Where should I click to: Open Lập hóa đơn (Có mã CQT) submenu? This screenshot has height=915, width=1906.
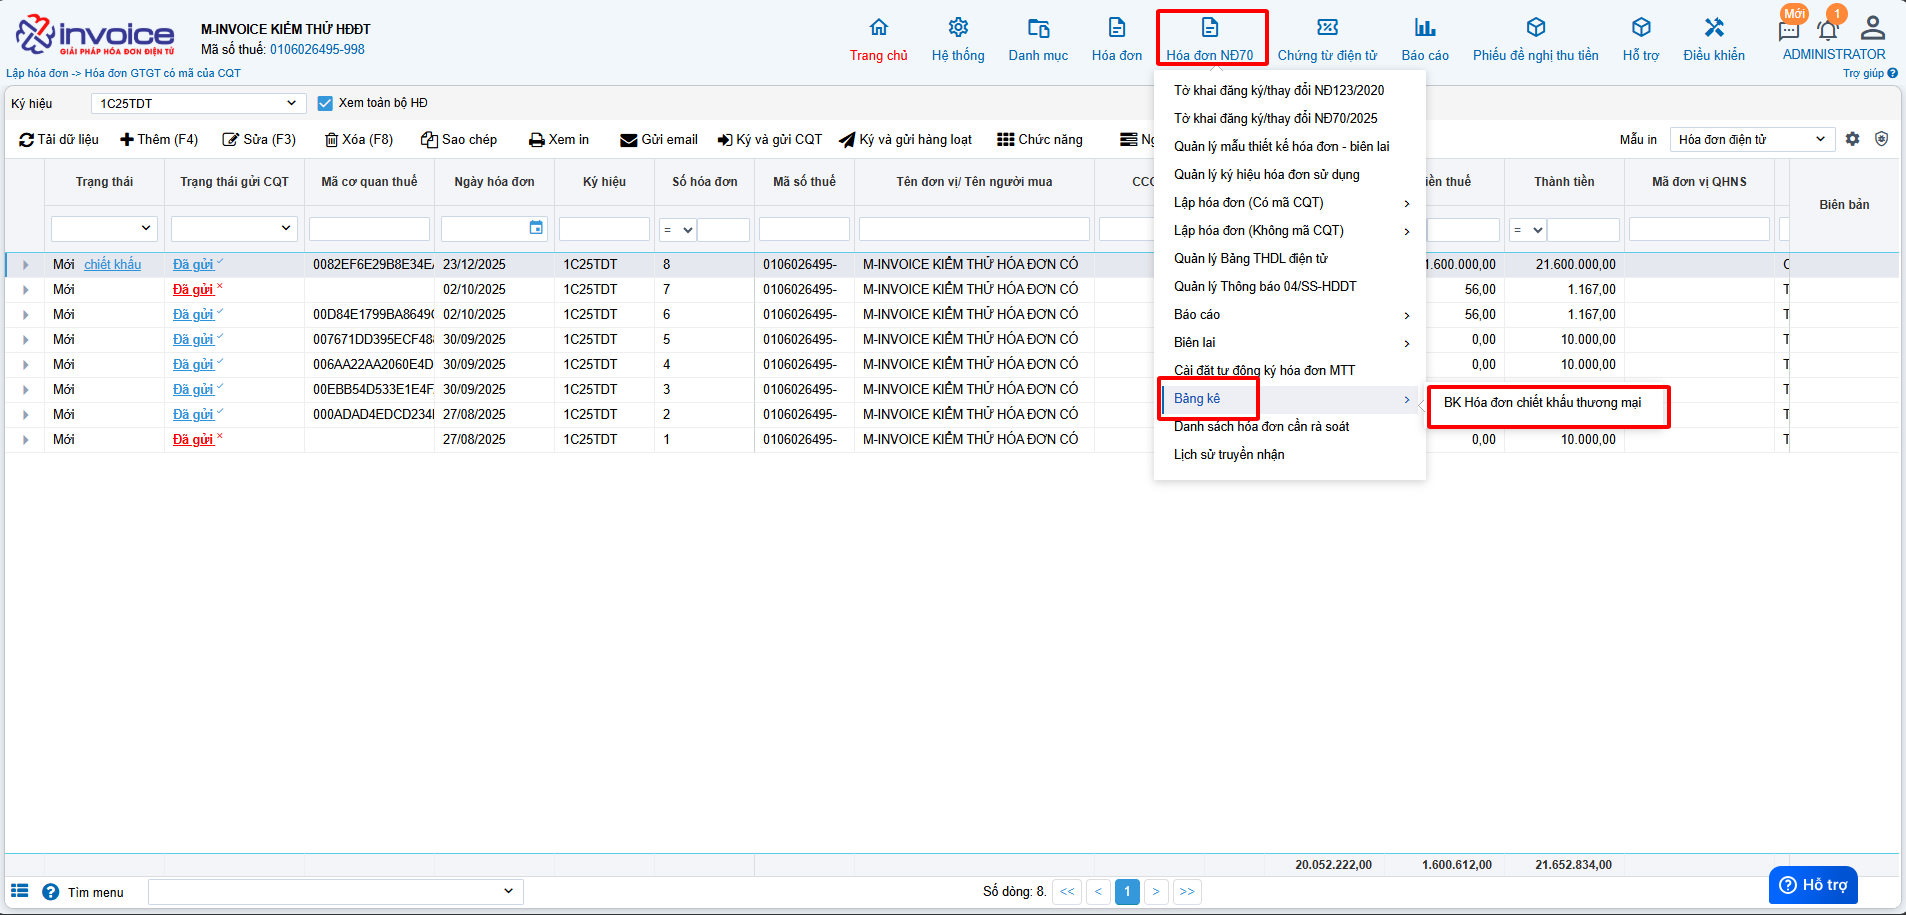(1290, 203)
